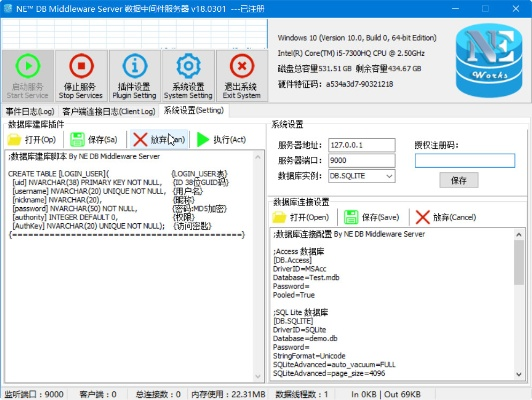This screenshot has width=532, height=400.
Task: Click folder icon of 打开(Open) in connection settings
Action: coord(279,217)
